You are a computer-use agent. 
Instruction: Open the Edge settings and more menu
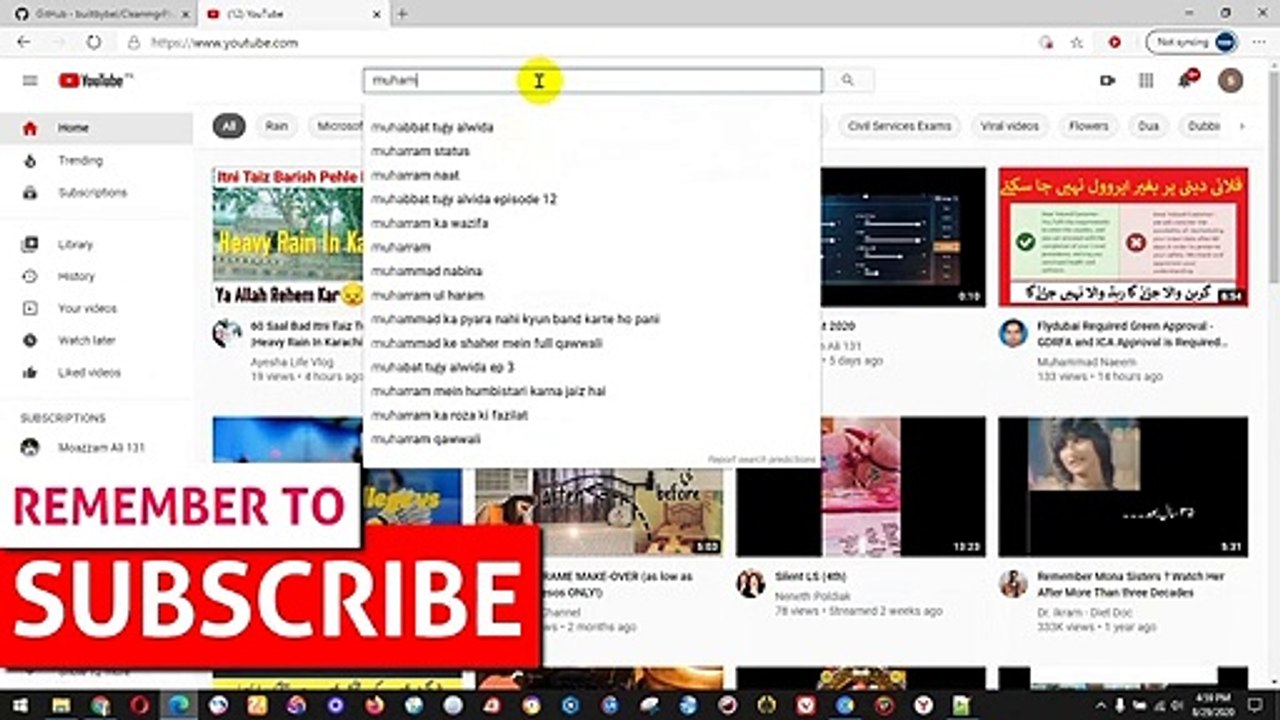[x=1258, y=42]
